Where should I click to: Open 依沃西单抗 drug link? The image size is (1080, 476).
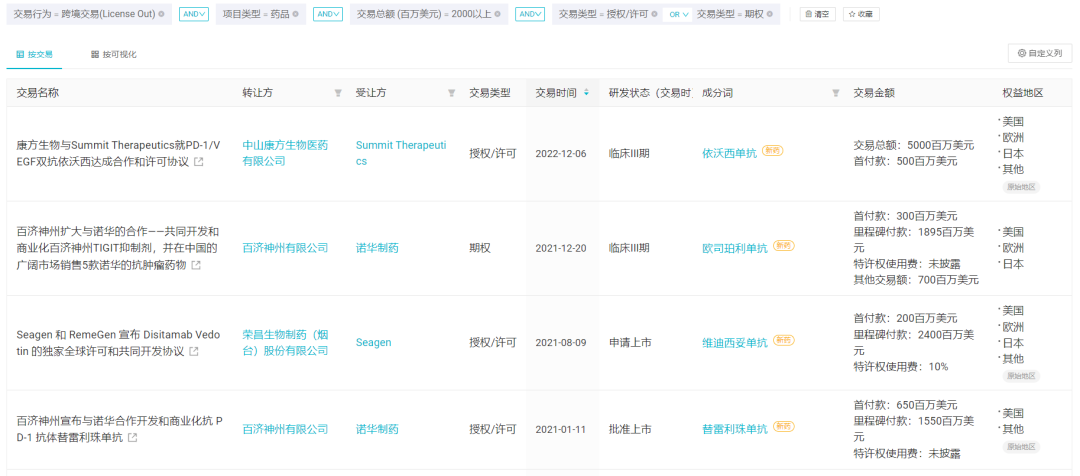coord(729,153)
